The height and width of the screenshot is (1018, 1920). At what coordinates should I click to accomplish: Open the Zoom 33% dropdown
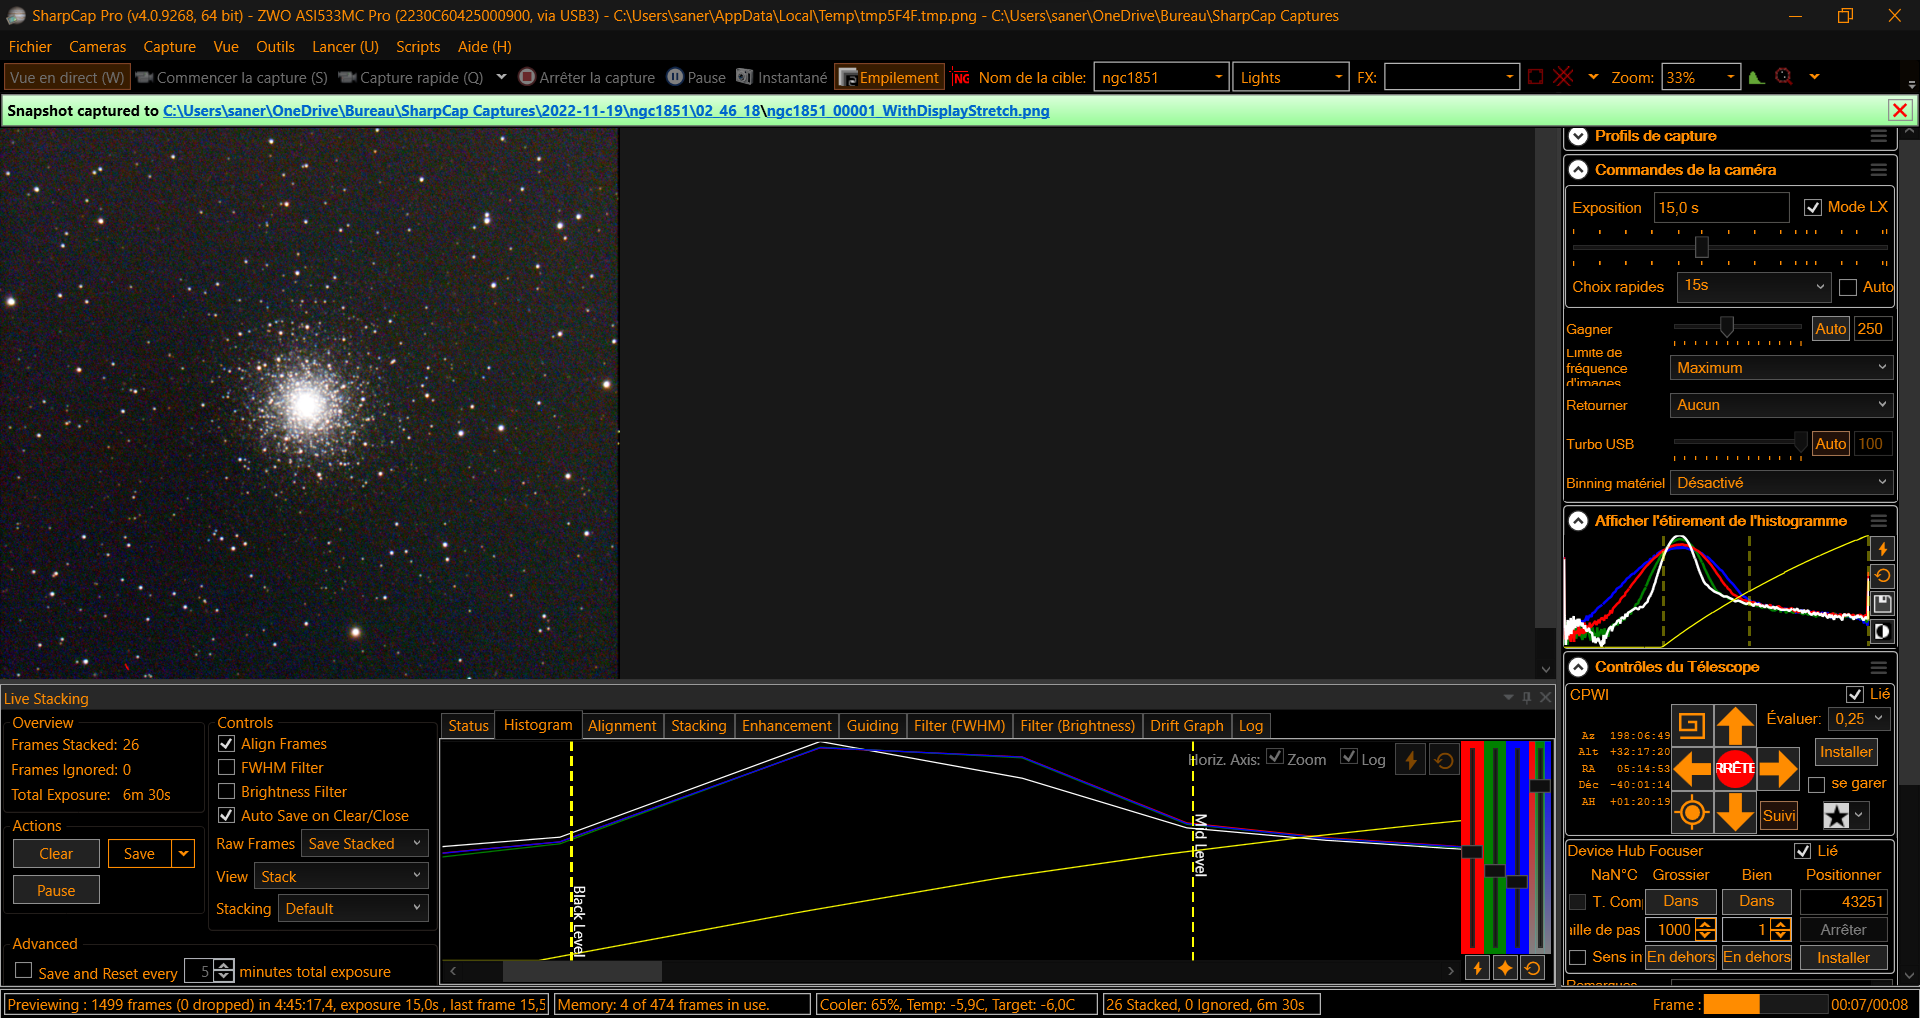coord(1701,77)
